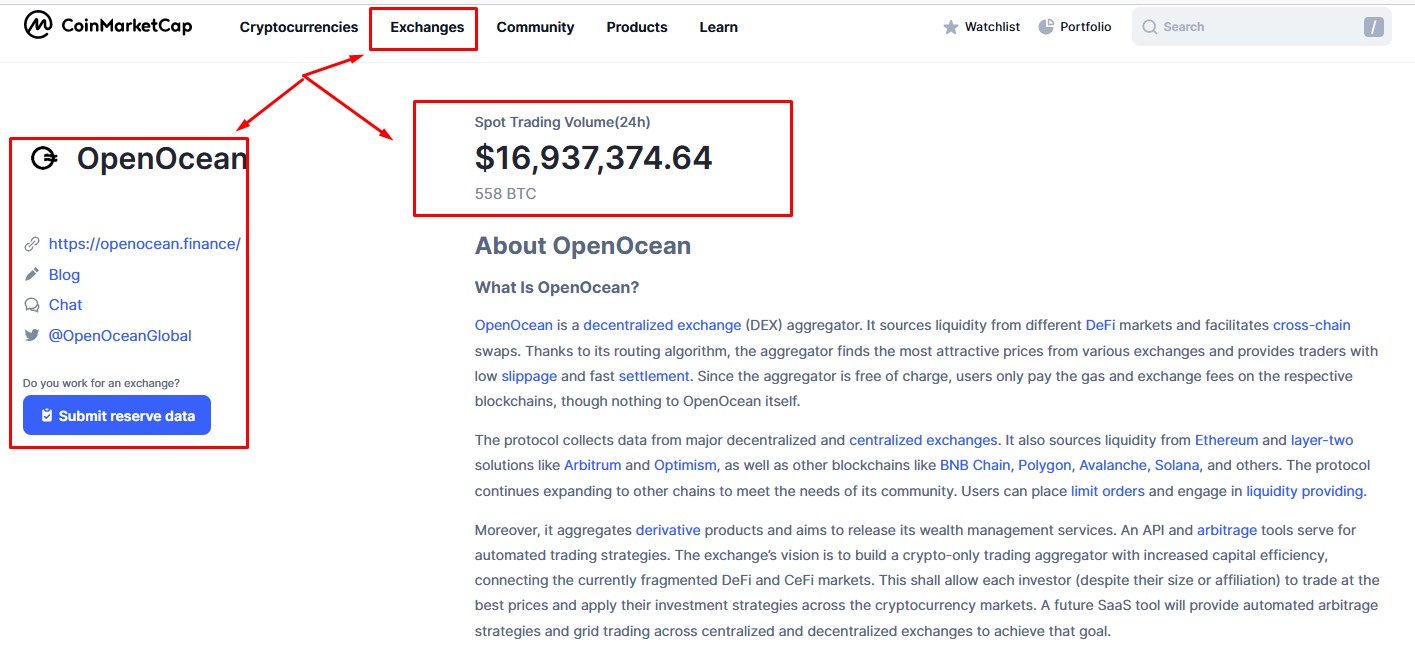Follow the centralized exchanges link
1415x651 pixels.
923,440
